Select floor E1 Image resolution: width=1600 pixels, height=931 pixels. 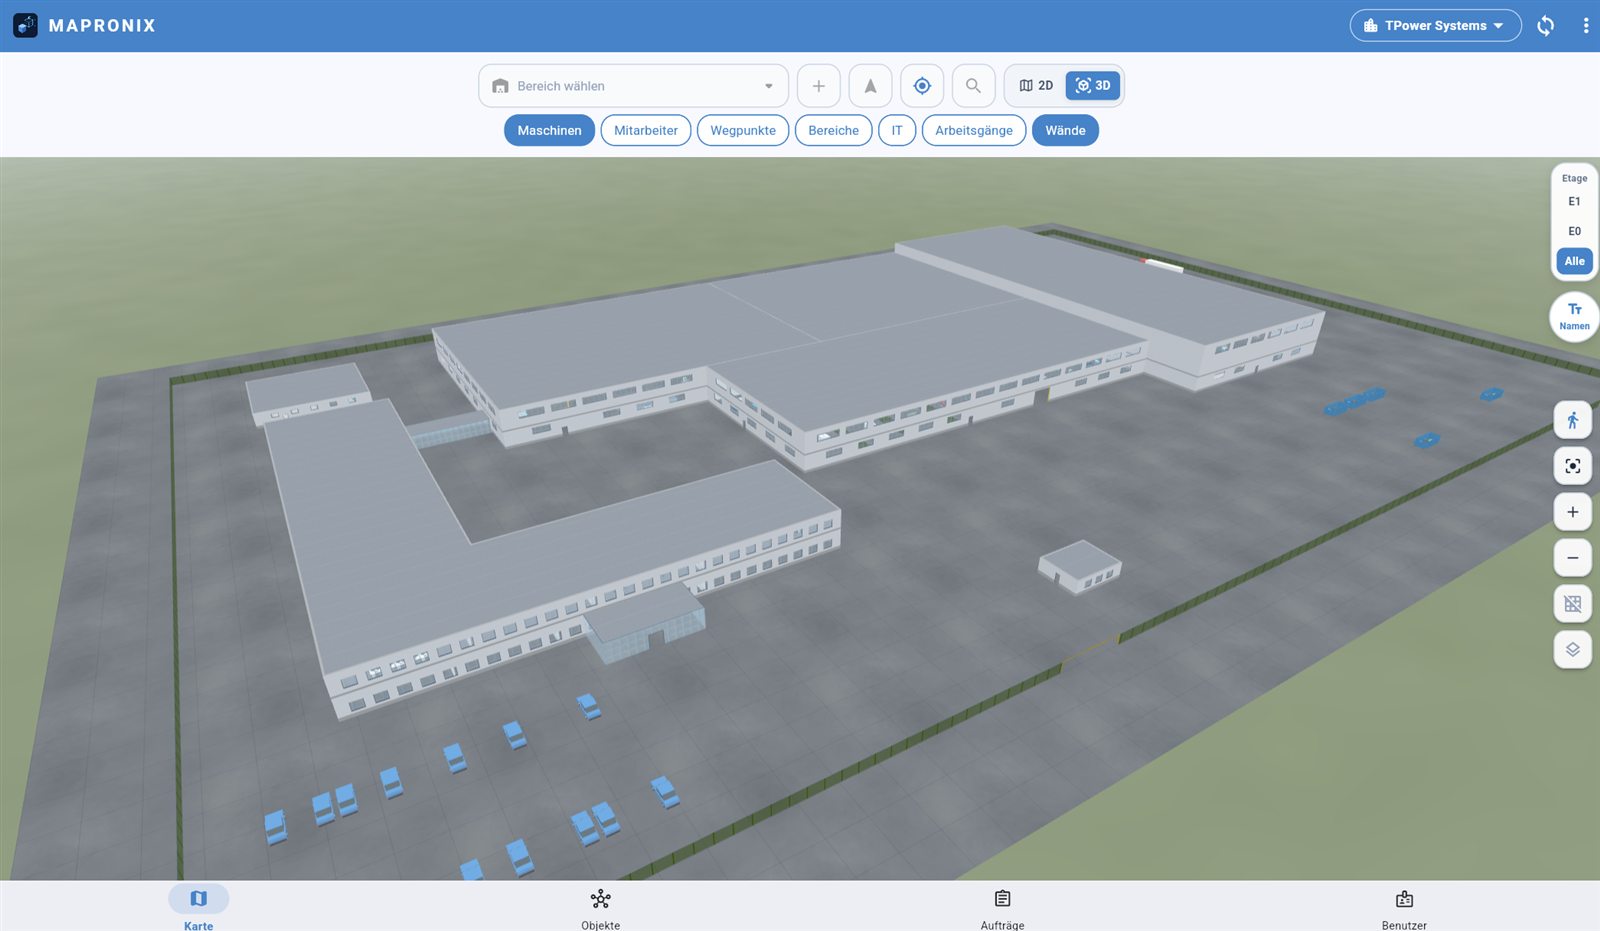coord(1574,202)
